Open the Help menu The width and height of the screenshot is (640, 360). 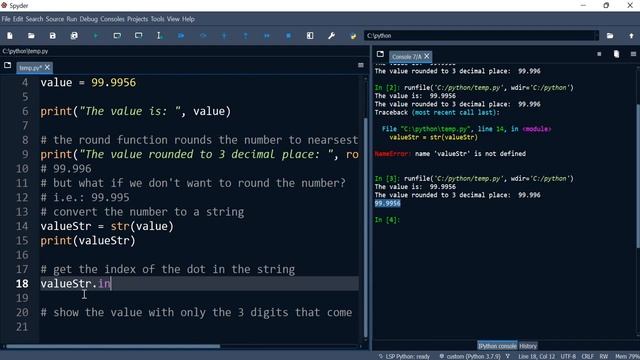tap(188, 19)
